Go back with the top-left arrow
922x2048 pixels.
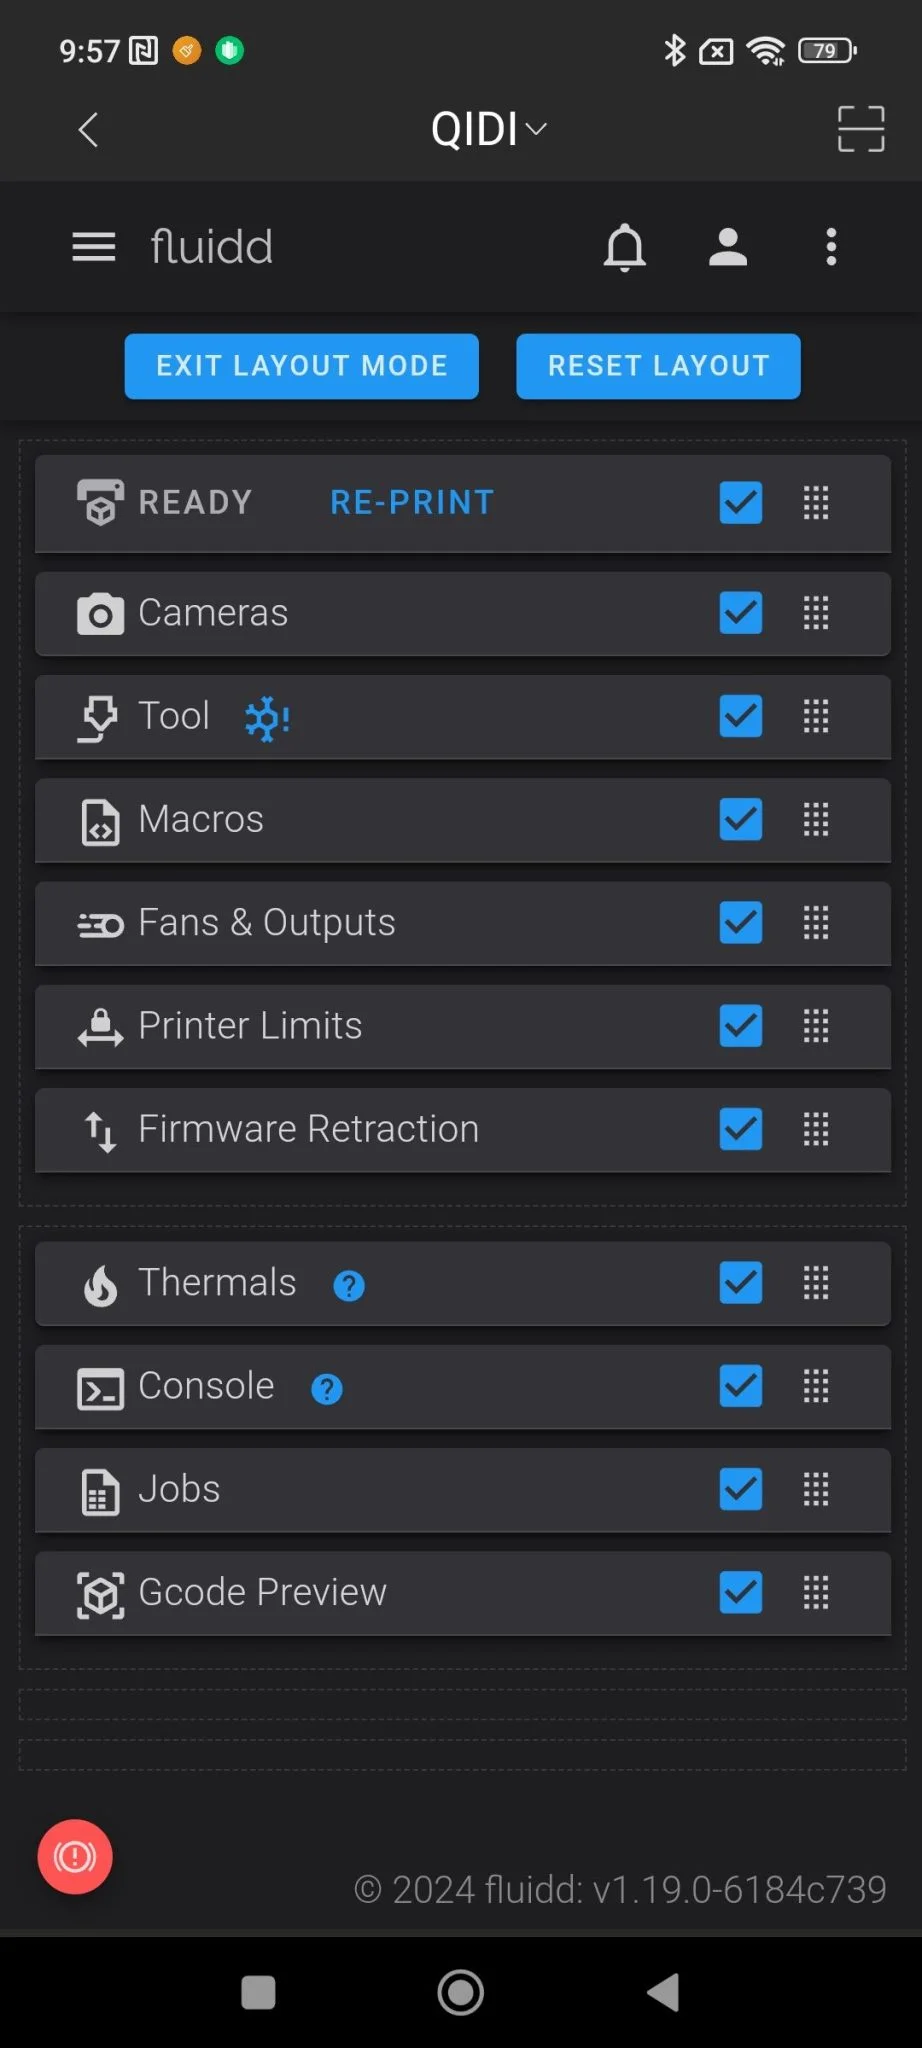(x=89, y=129)
